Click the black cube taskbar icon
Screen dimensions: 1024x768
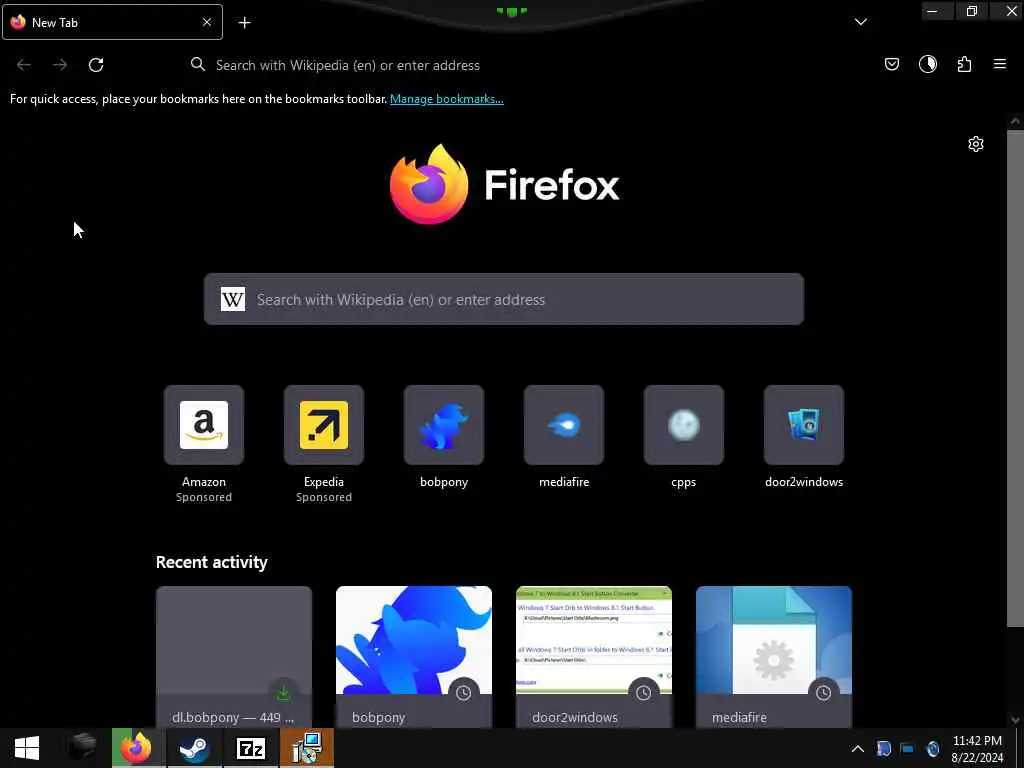(x=82, y=748)
